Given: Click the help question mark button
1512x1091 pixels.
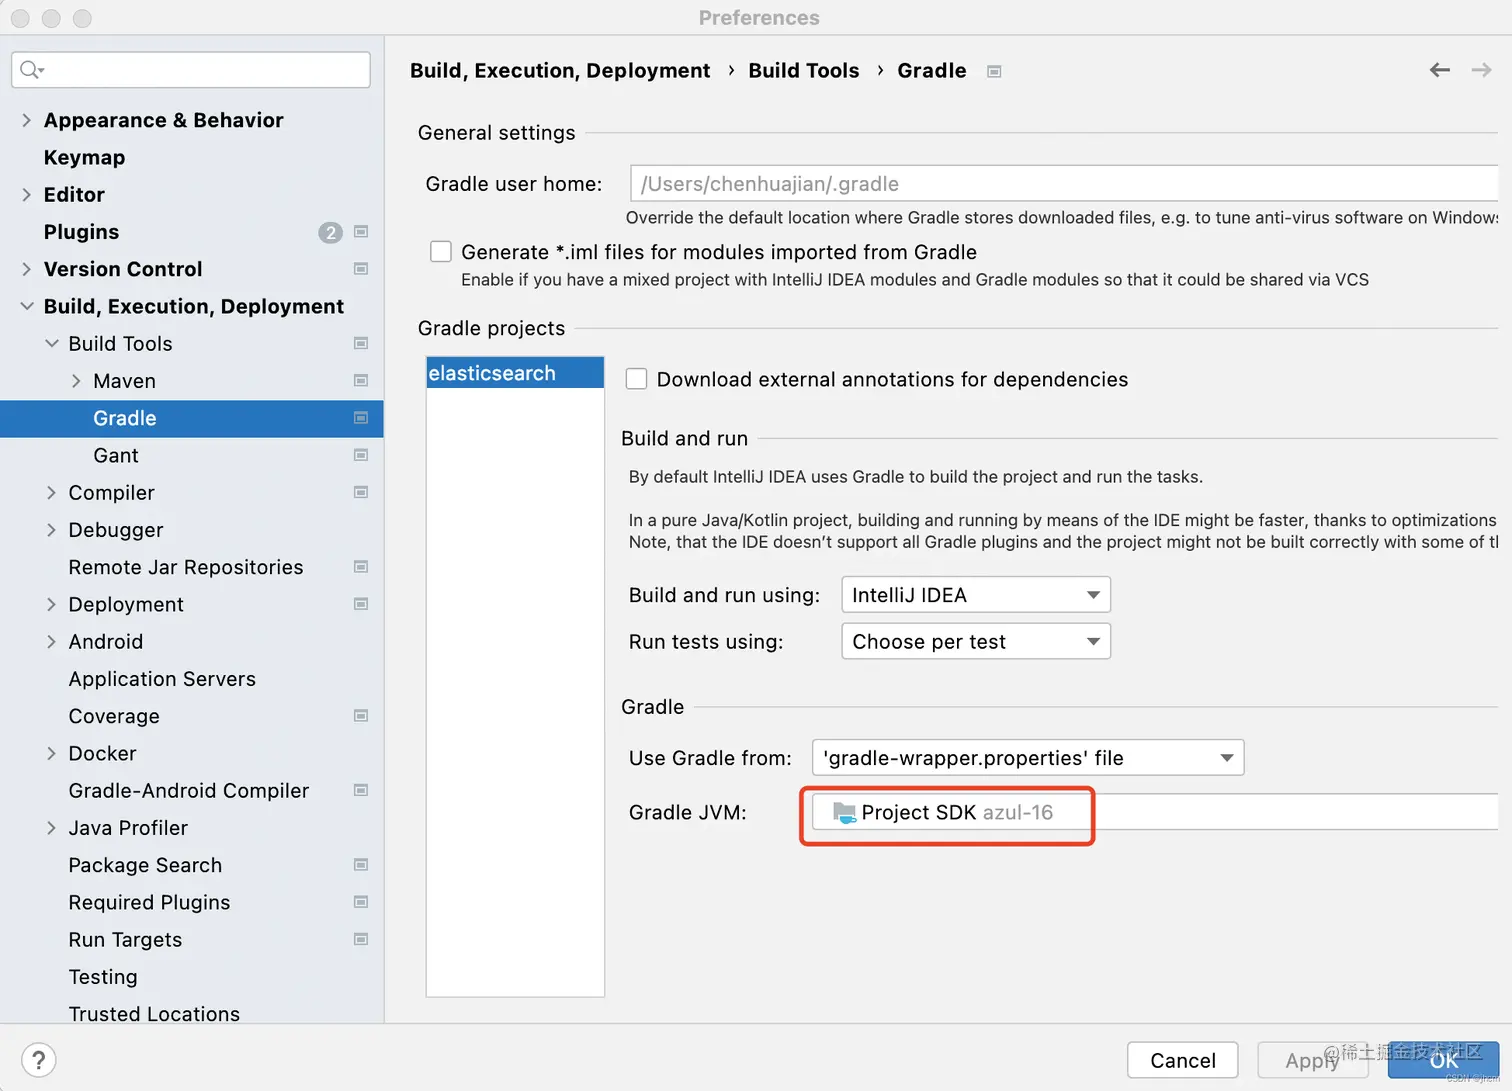Looking at the screenshot, I should tap(38, 1060).
